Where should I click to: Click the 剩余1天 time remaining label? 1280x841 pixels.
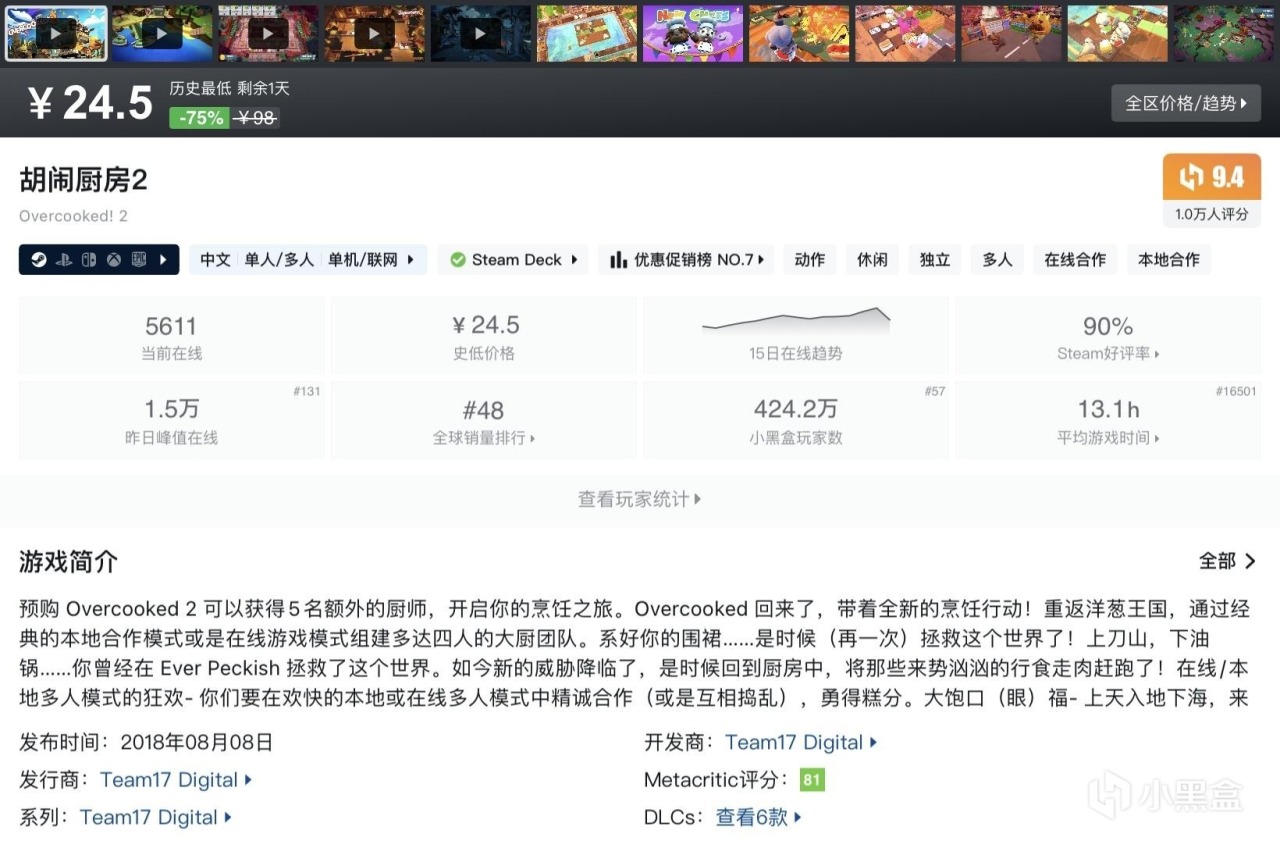pyautogui.click(x=263, y=89)
